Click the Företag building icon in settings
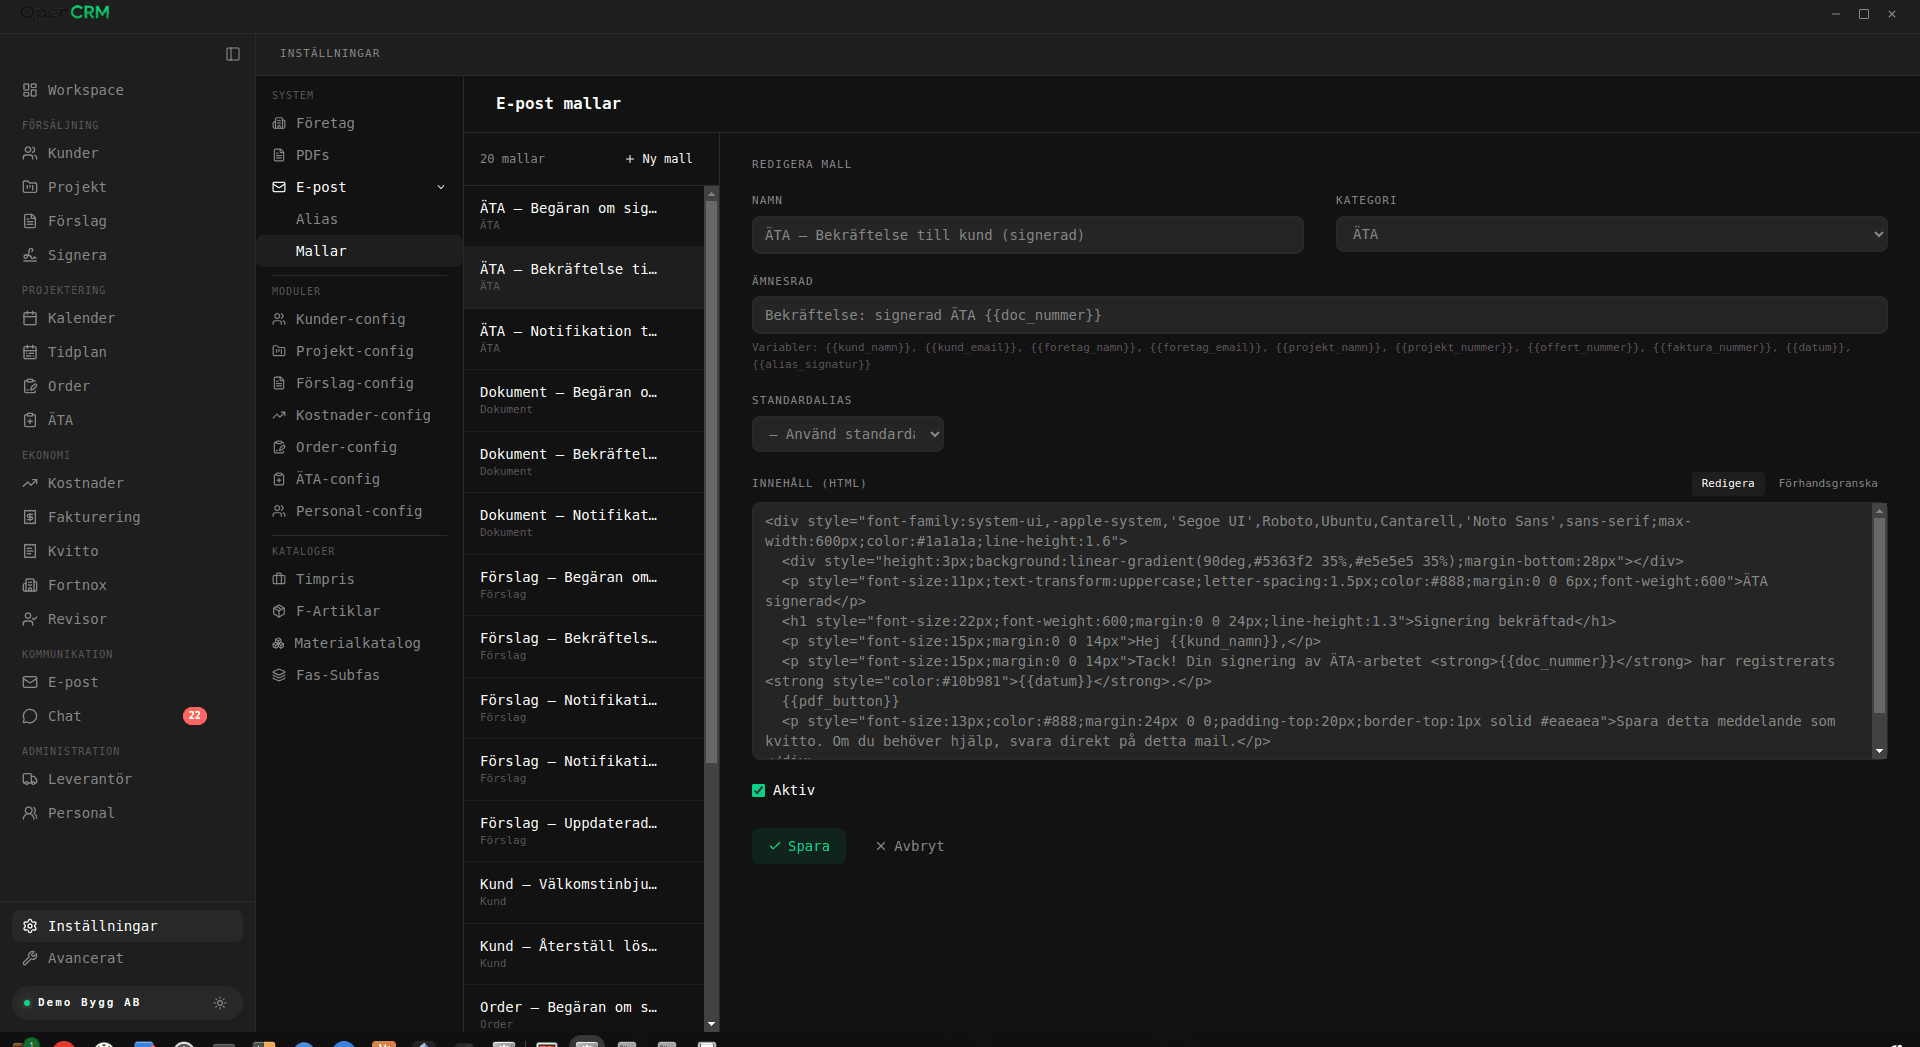 pos(279,123)
